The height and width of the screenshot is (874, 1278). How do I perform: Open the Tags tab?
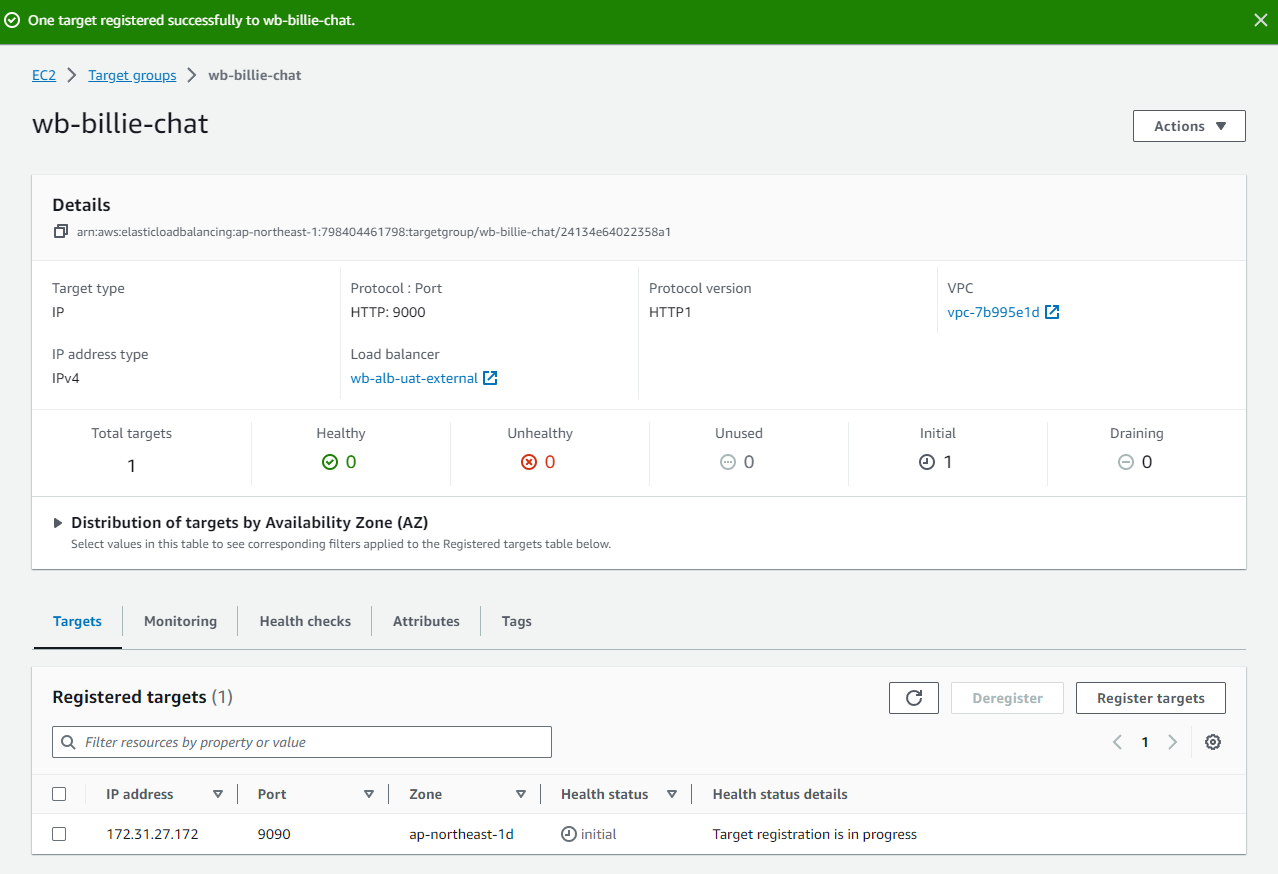pyautogui.click(x=517, y=621)
